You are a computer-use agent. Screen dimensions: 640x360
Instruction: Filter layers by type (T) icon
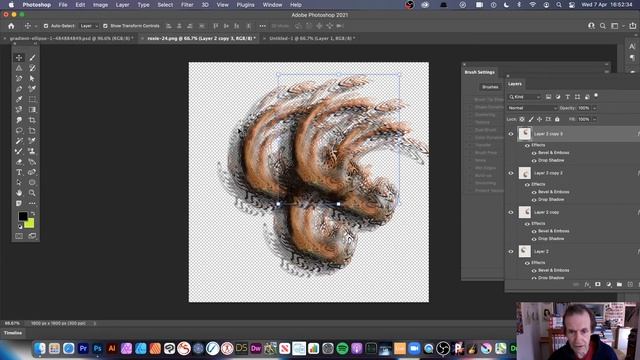click(567, 97)
